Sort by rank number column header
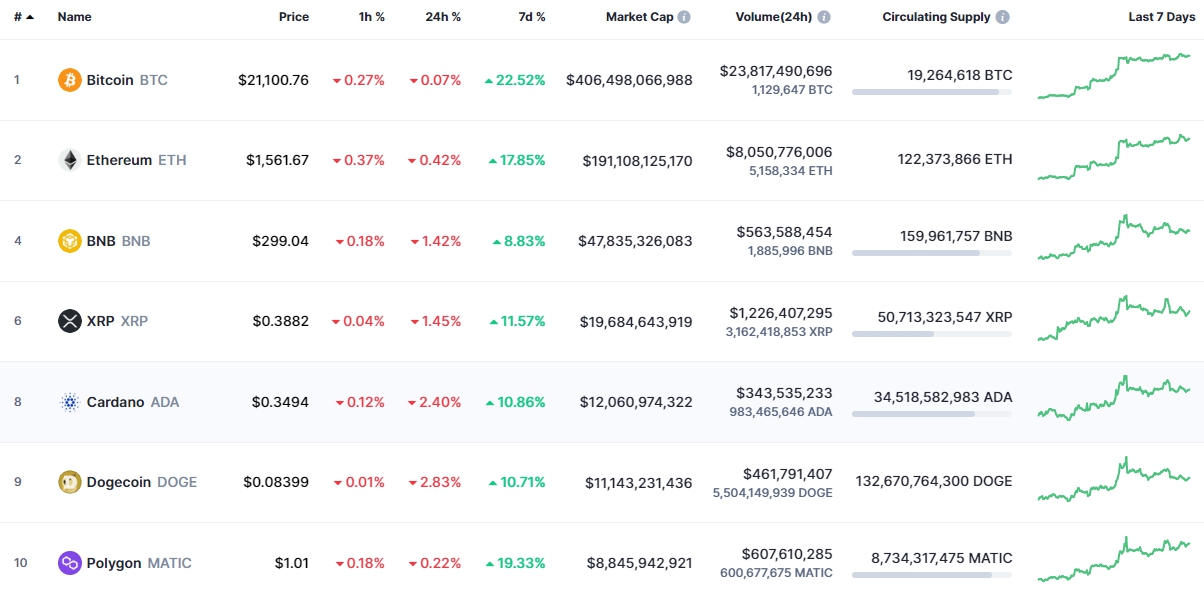 point(23,17)
